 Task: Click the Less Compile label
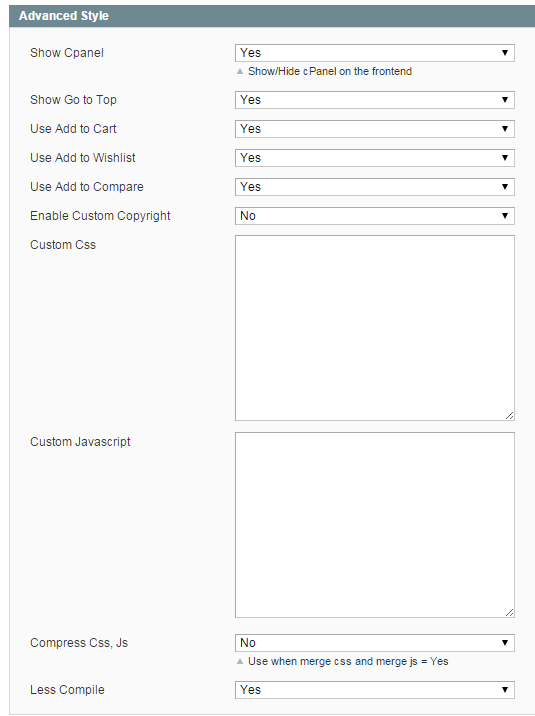pyautogui.click(x=67, y=690)
